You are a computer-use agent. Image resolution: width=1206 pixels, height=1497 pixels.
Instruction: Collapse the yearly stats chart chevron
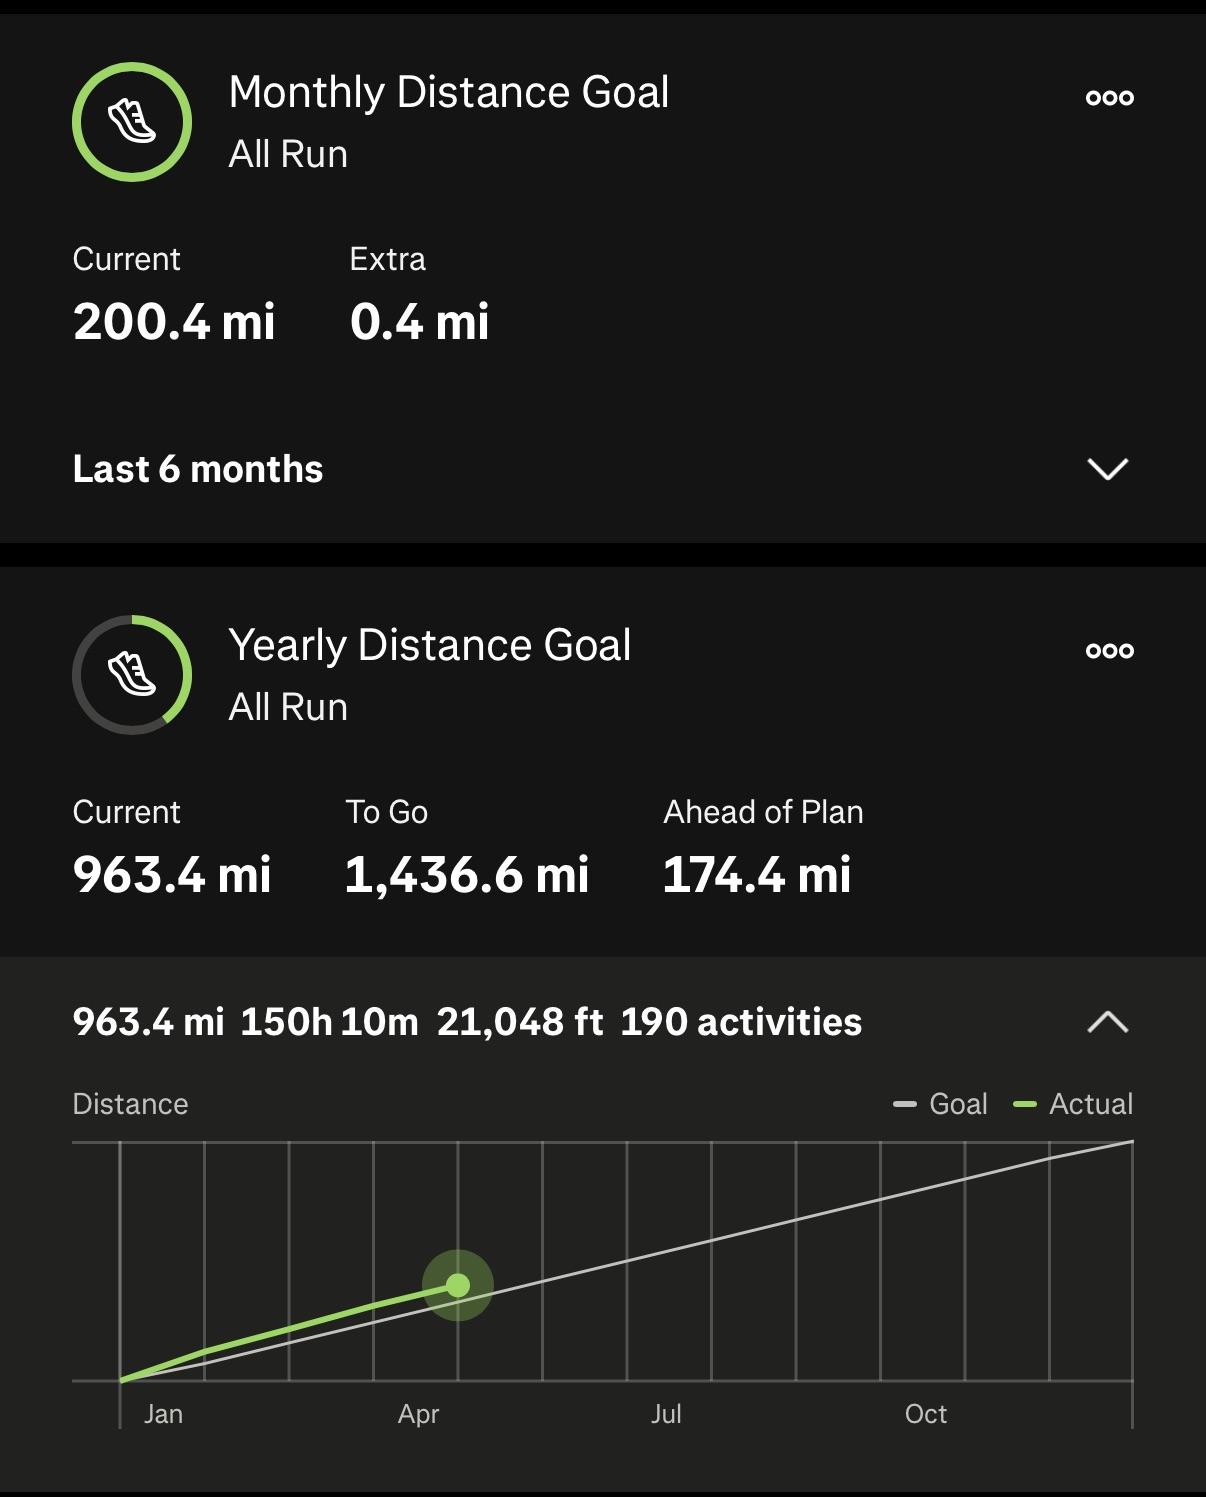click(1108, 1022)
